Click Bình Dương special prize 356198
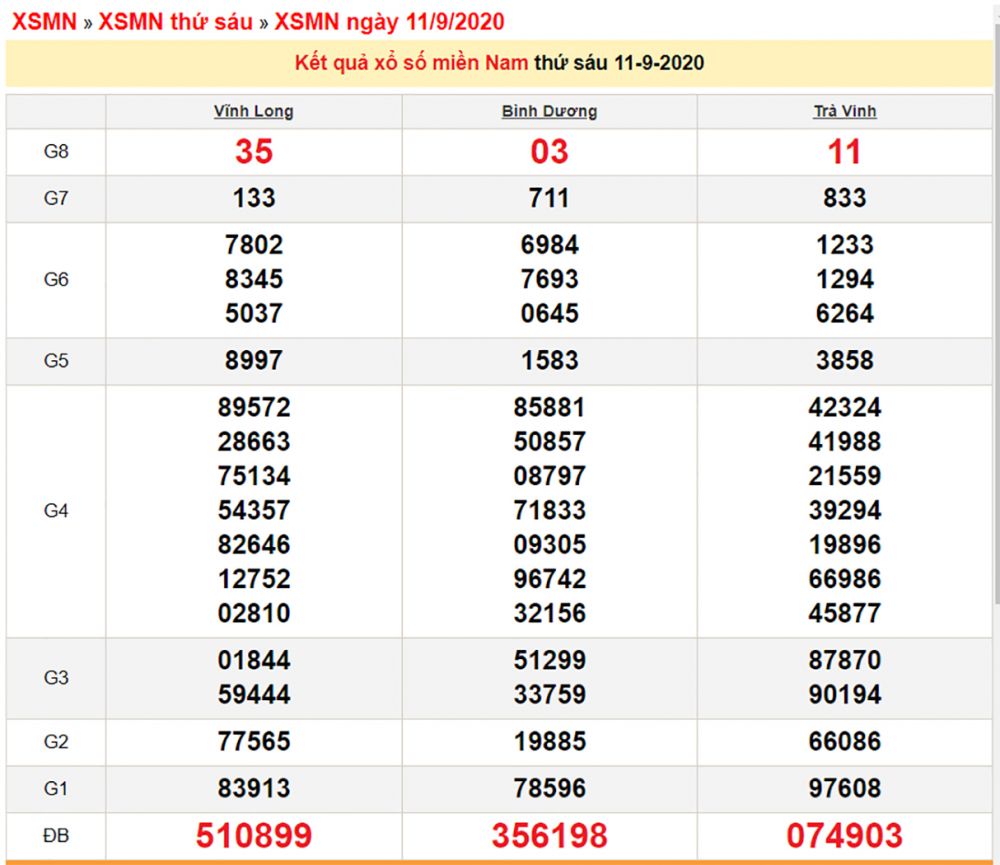 [x=549, y=834]
